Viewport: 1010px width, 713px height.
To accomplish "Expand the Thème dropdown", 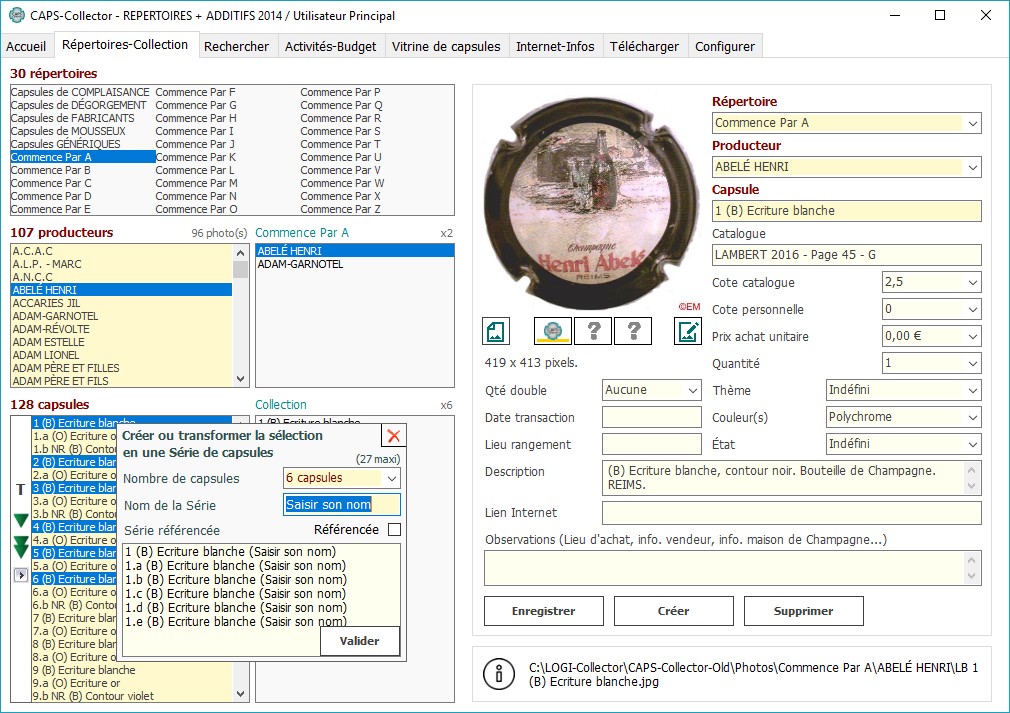I will (972, 390).
